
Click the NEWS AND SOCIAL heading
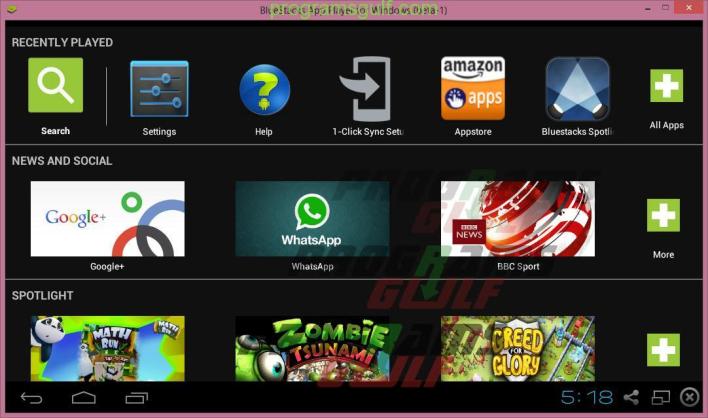tap(62, 161)
